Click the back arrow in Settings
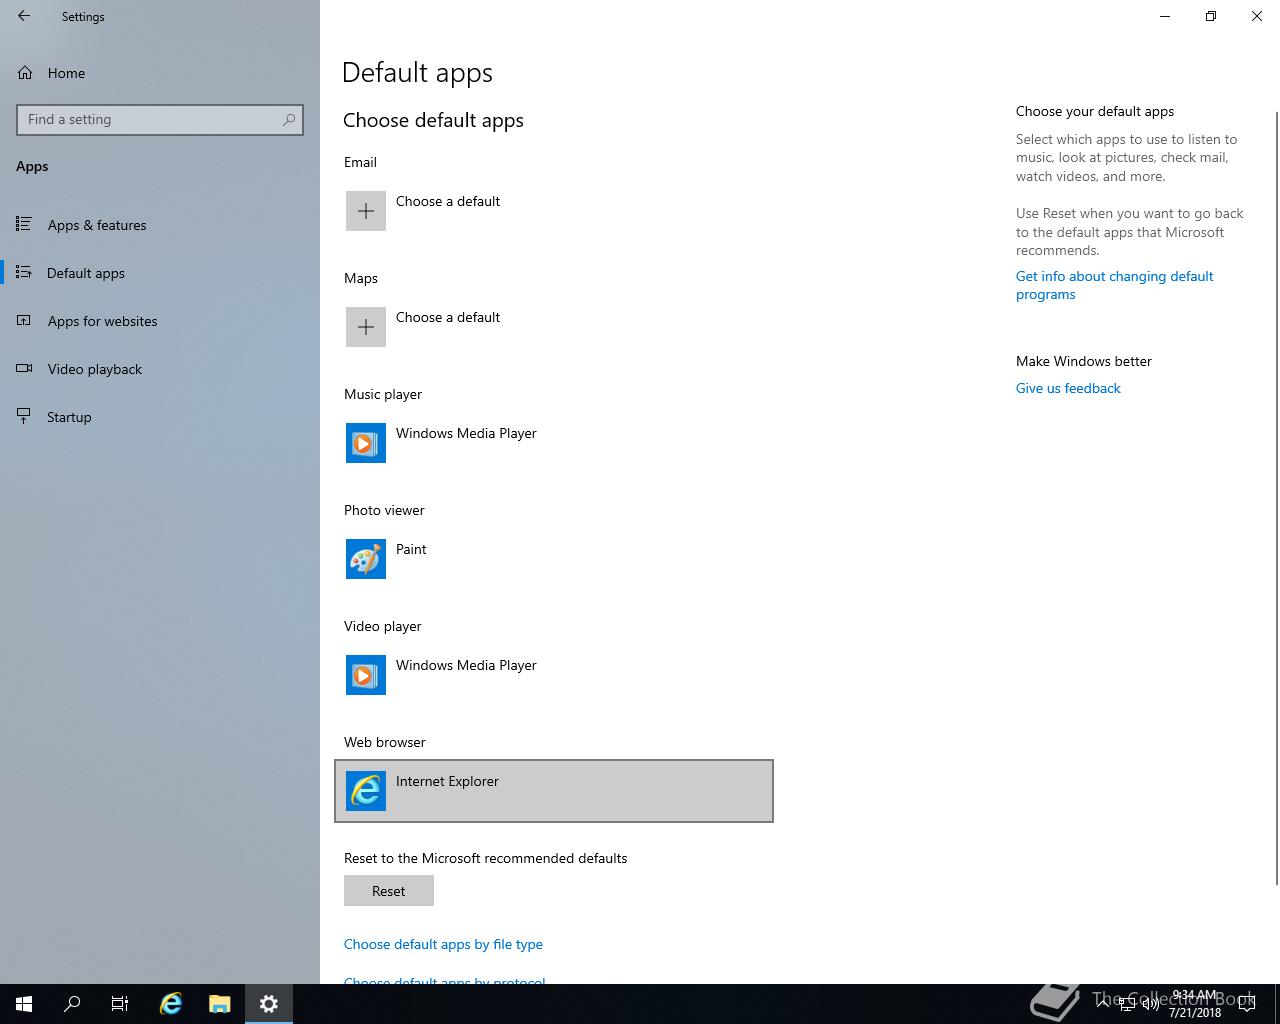This screenshot has width=1280, height=1024. coord(24,16)
